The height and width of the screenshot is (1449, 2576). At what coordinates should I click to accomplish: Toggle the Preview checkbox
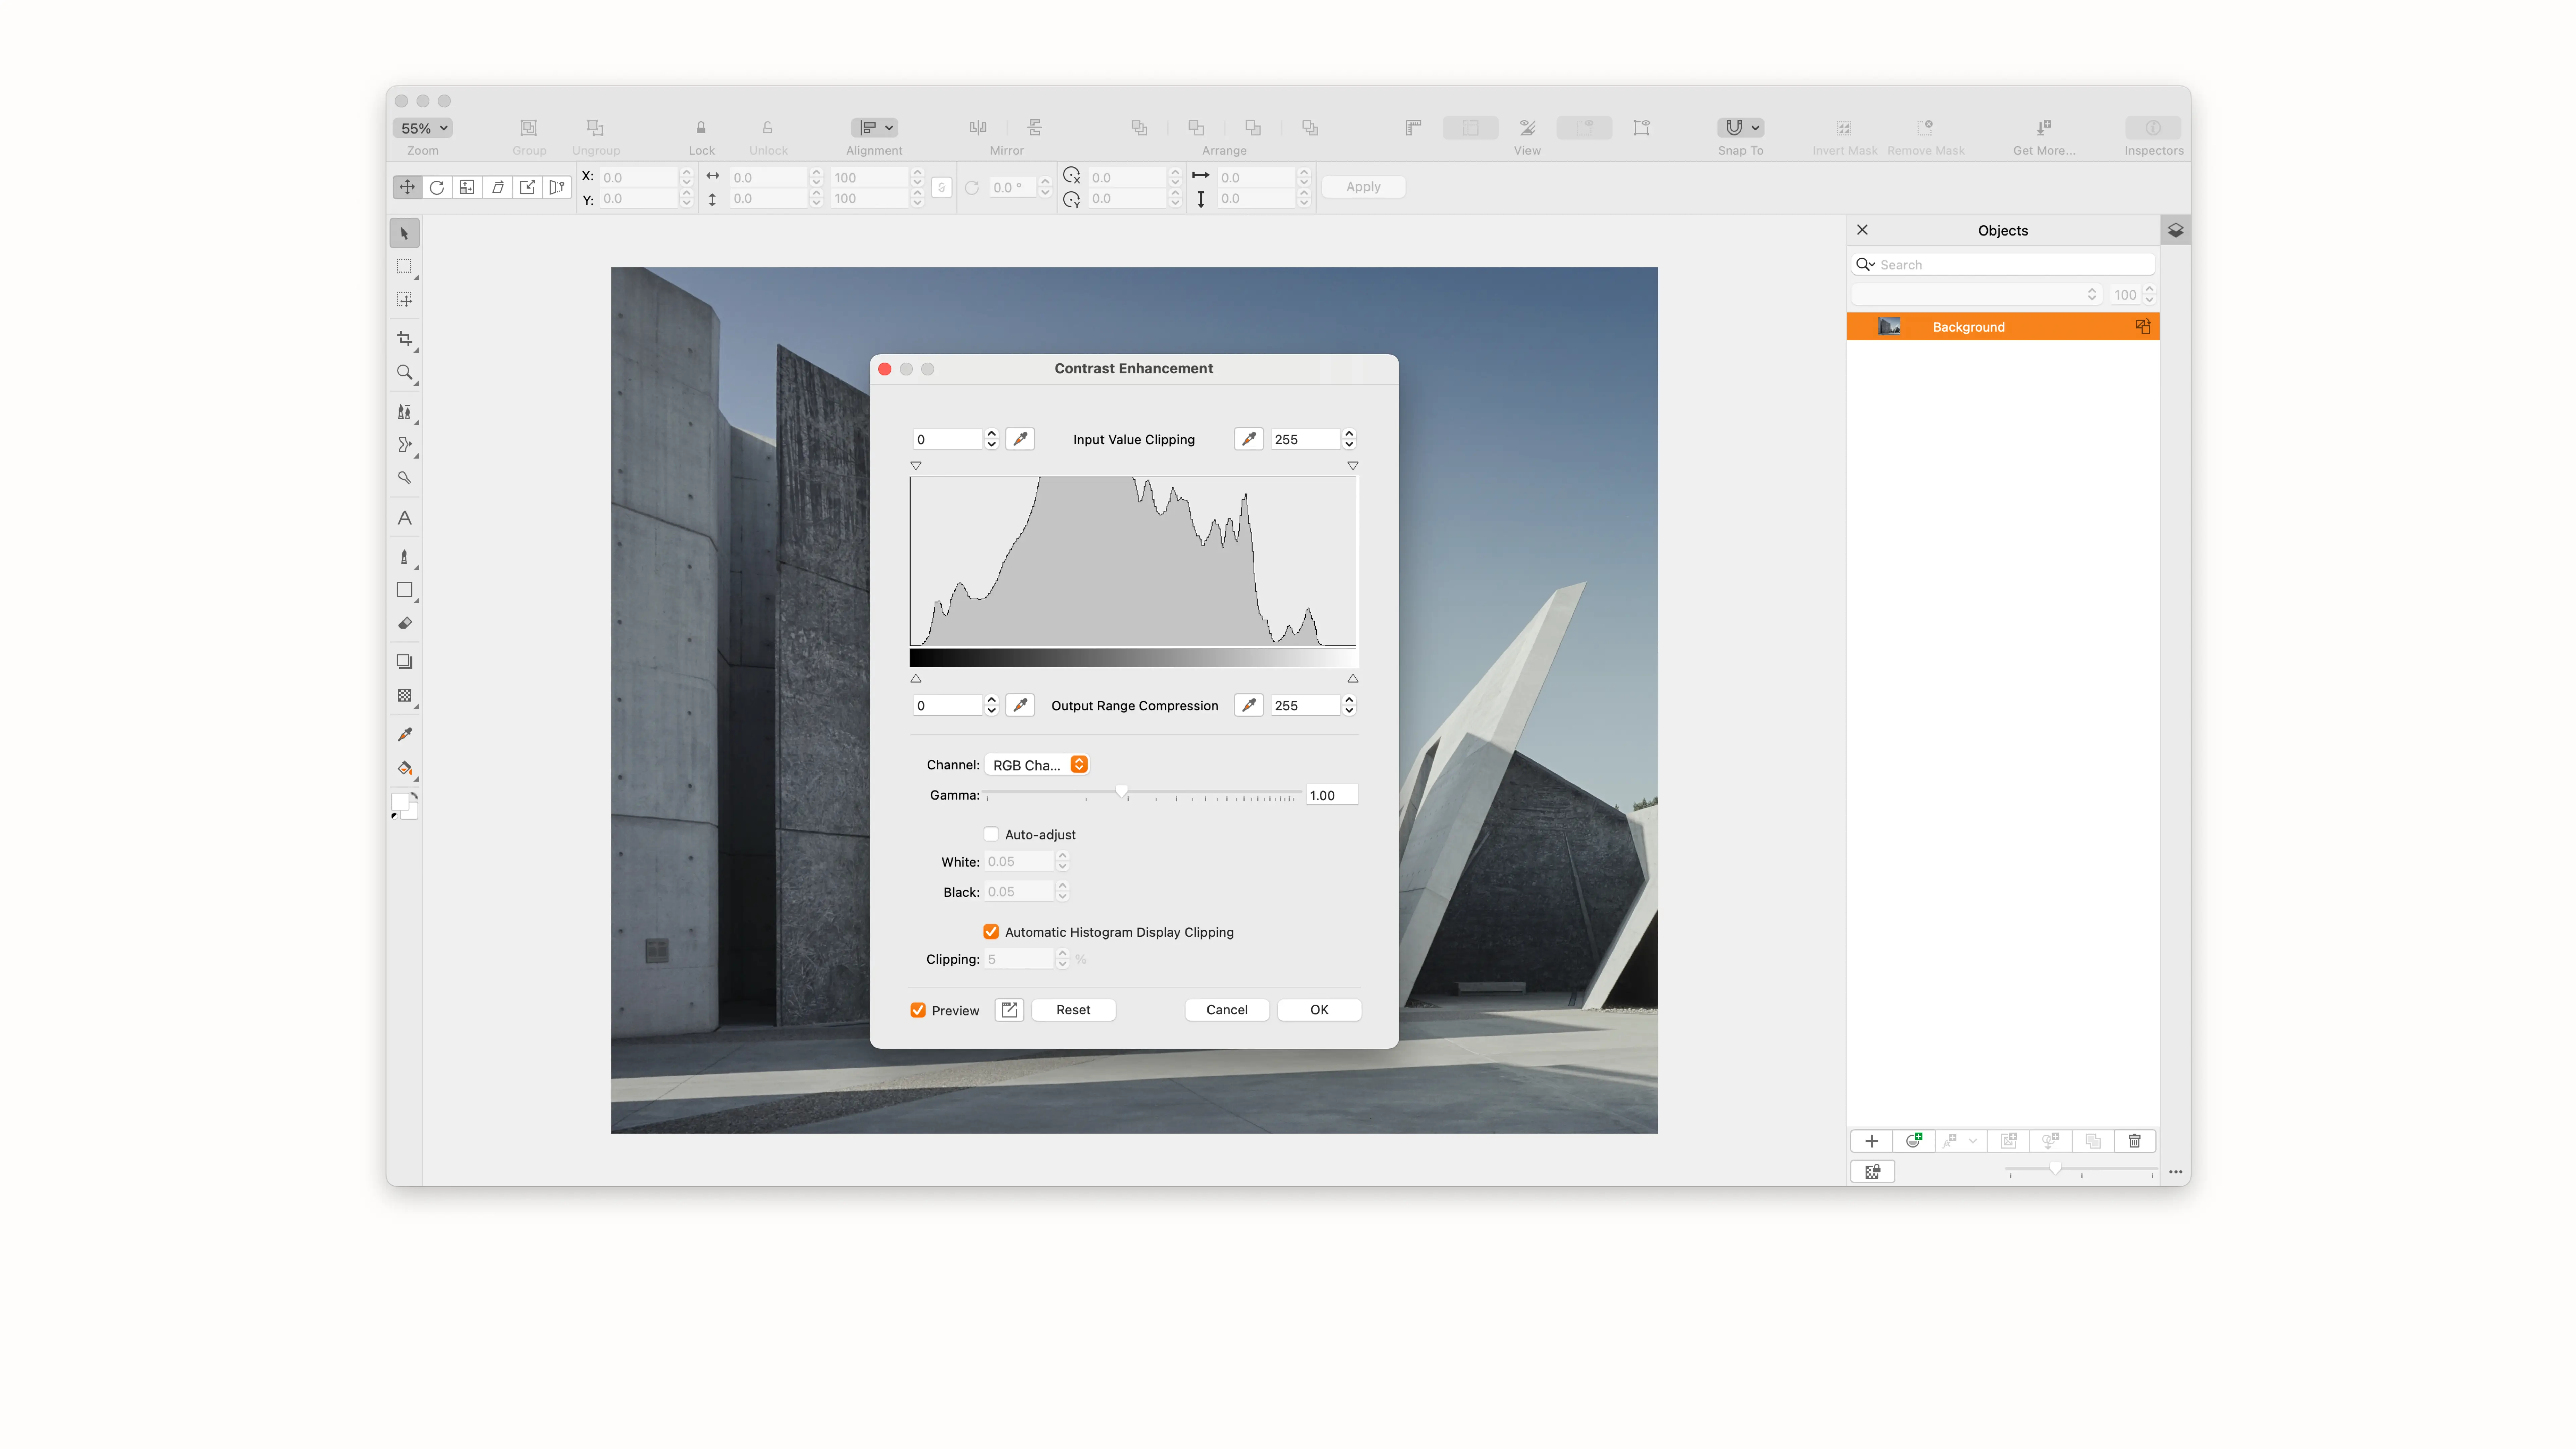918,1010
